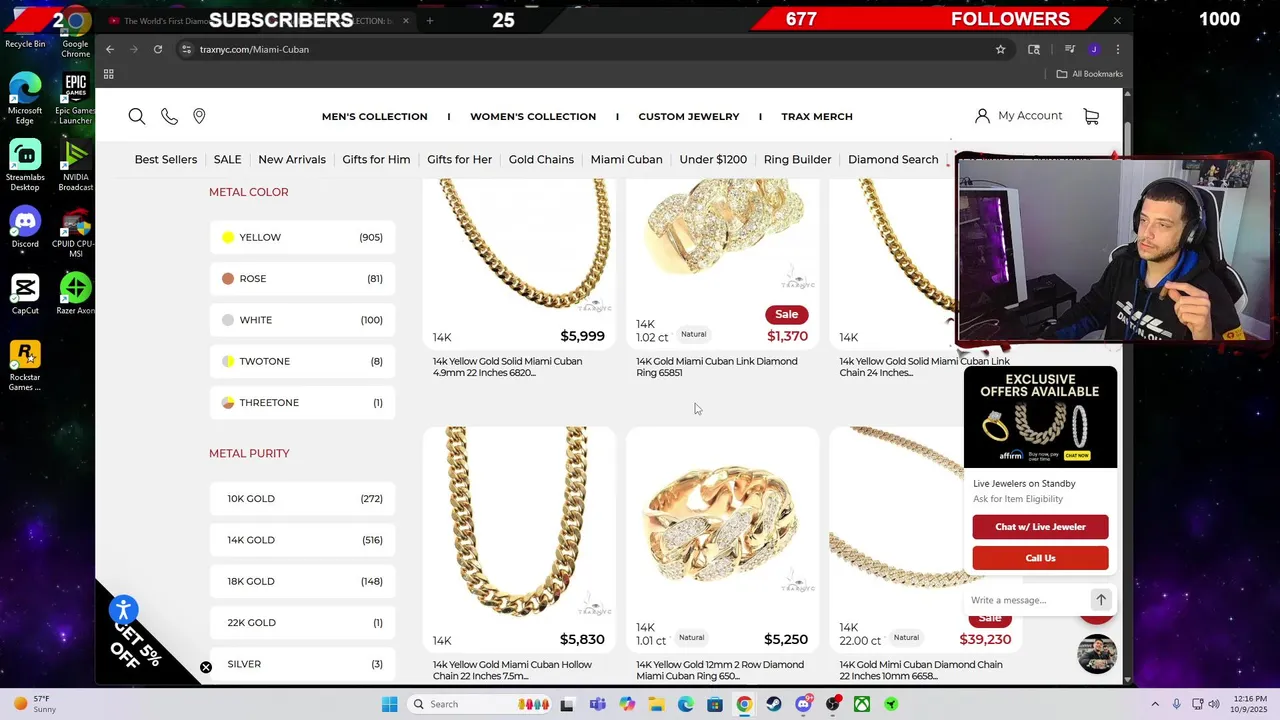Open Microsoft Store from the taskbar
This screenshot has width=1280, height=720.
click(x=715, y=704)
